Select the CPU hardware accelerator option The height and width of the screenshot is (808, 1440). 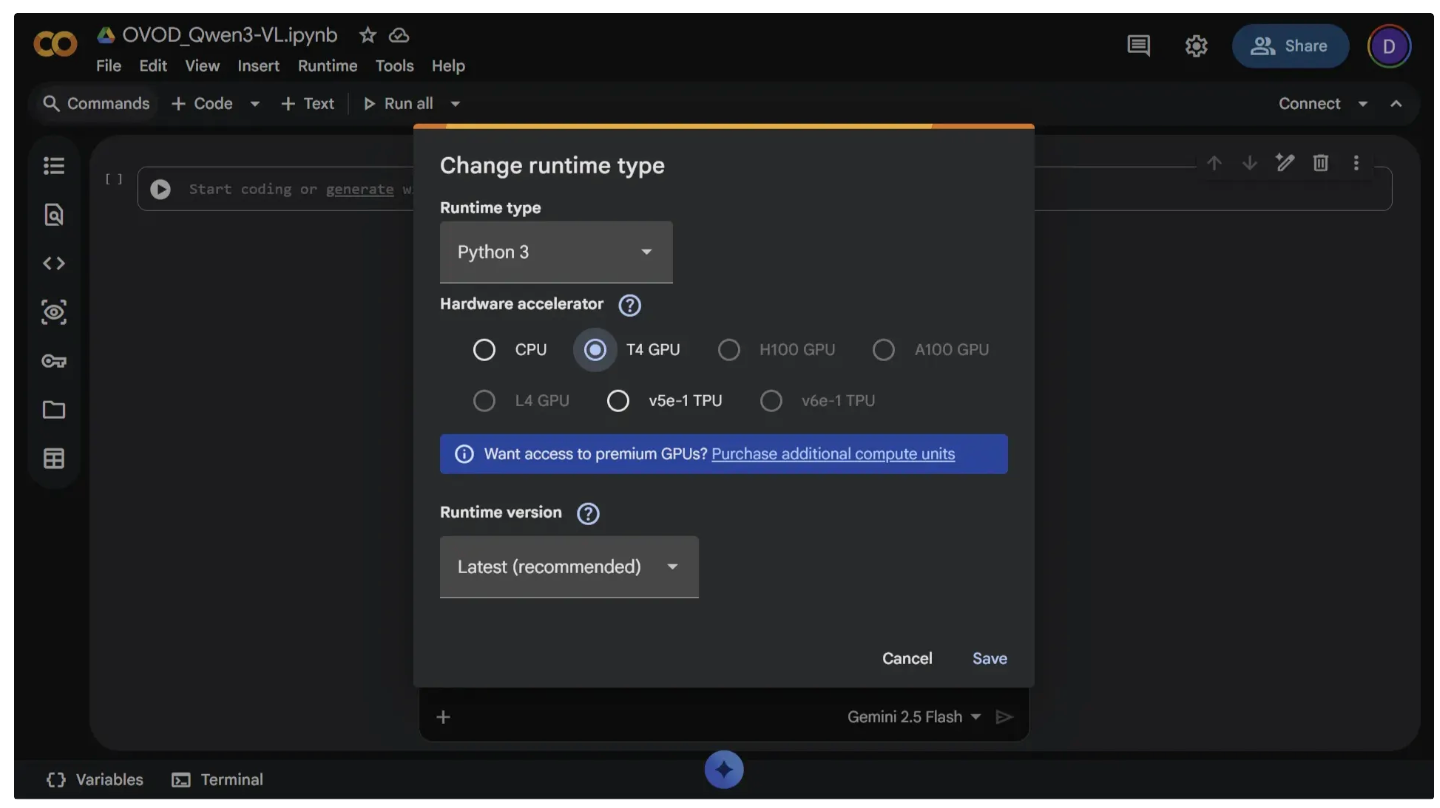coord(485,350)
